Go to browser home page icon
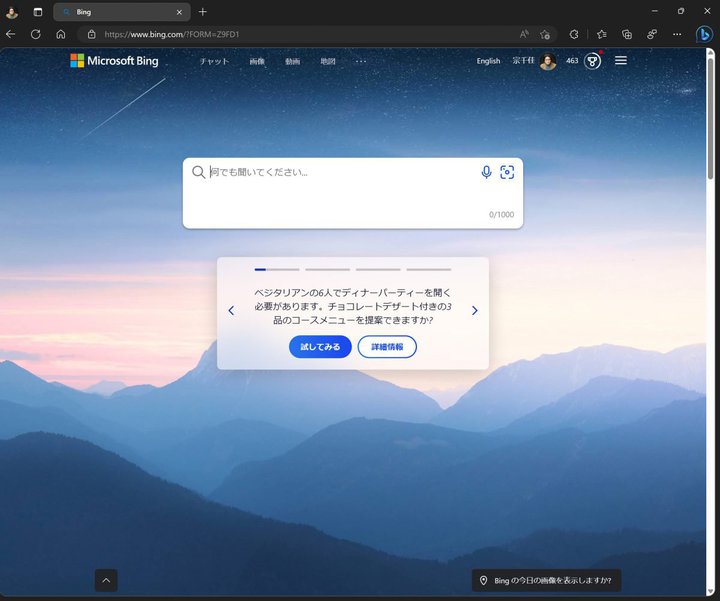This screenshot has width=720, height=601. click(x=61, y=34)
